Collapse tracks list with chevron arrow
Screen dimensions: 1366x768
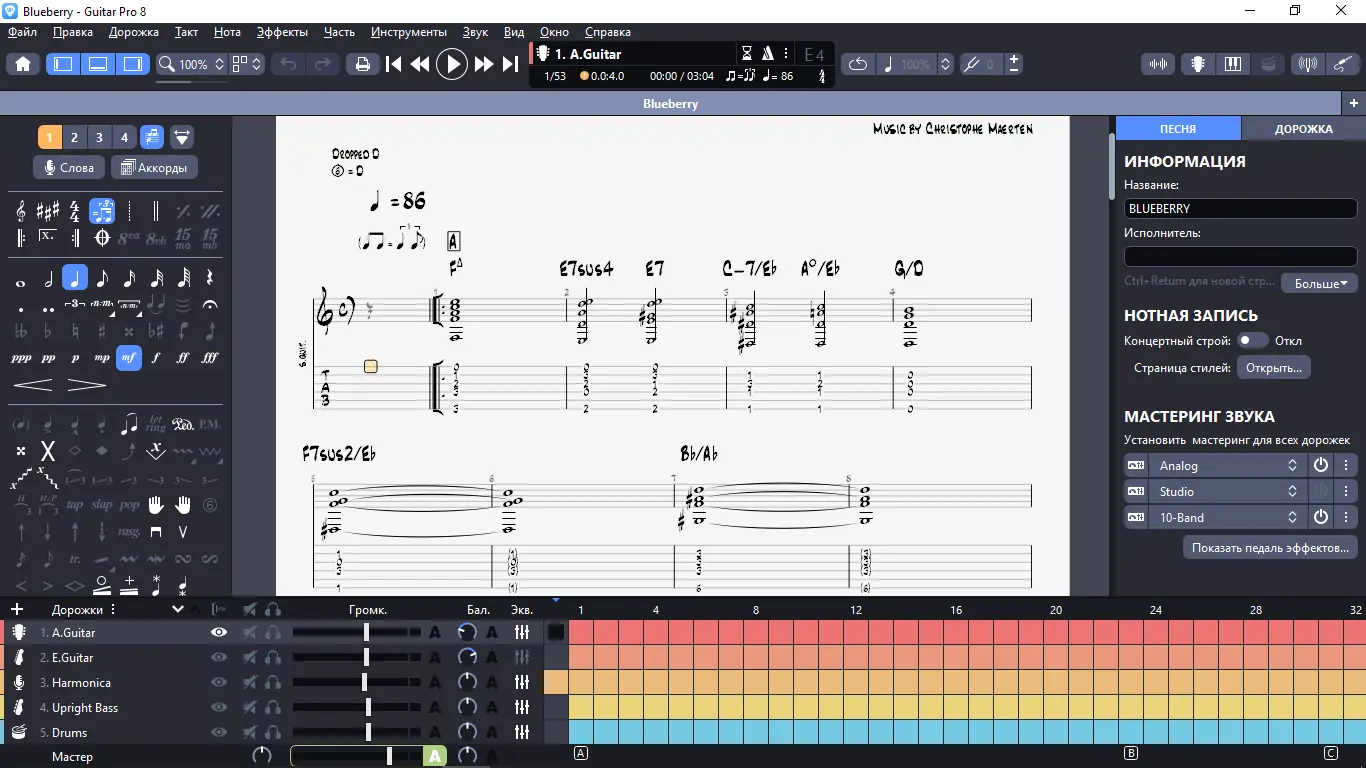tap(178, 608)
